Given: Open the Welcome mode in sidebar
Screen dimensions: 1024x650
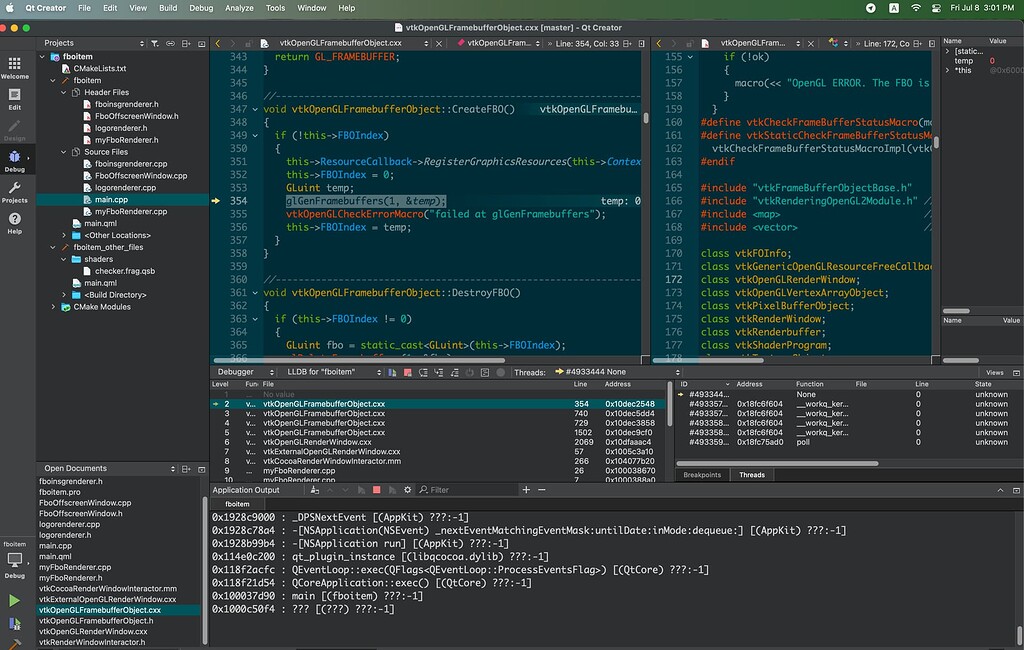Looking at the screenshot, I should click(15, 65).
